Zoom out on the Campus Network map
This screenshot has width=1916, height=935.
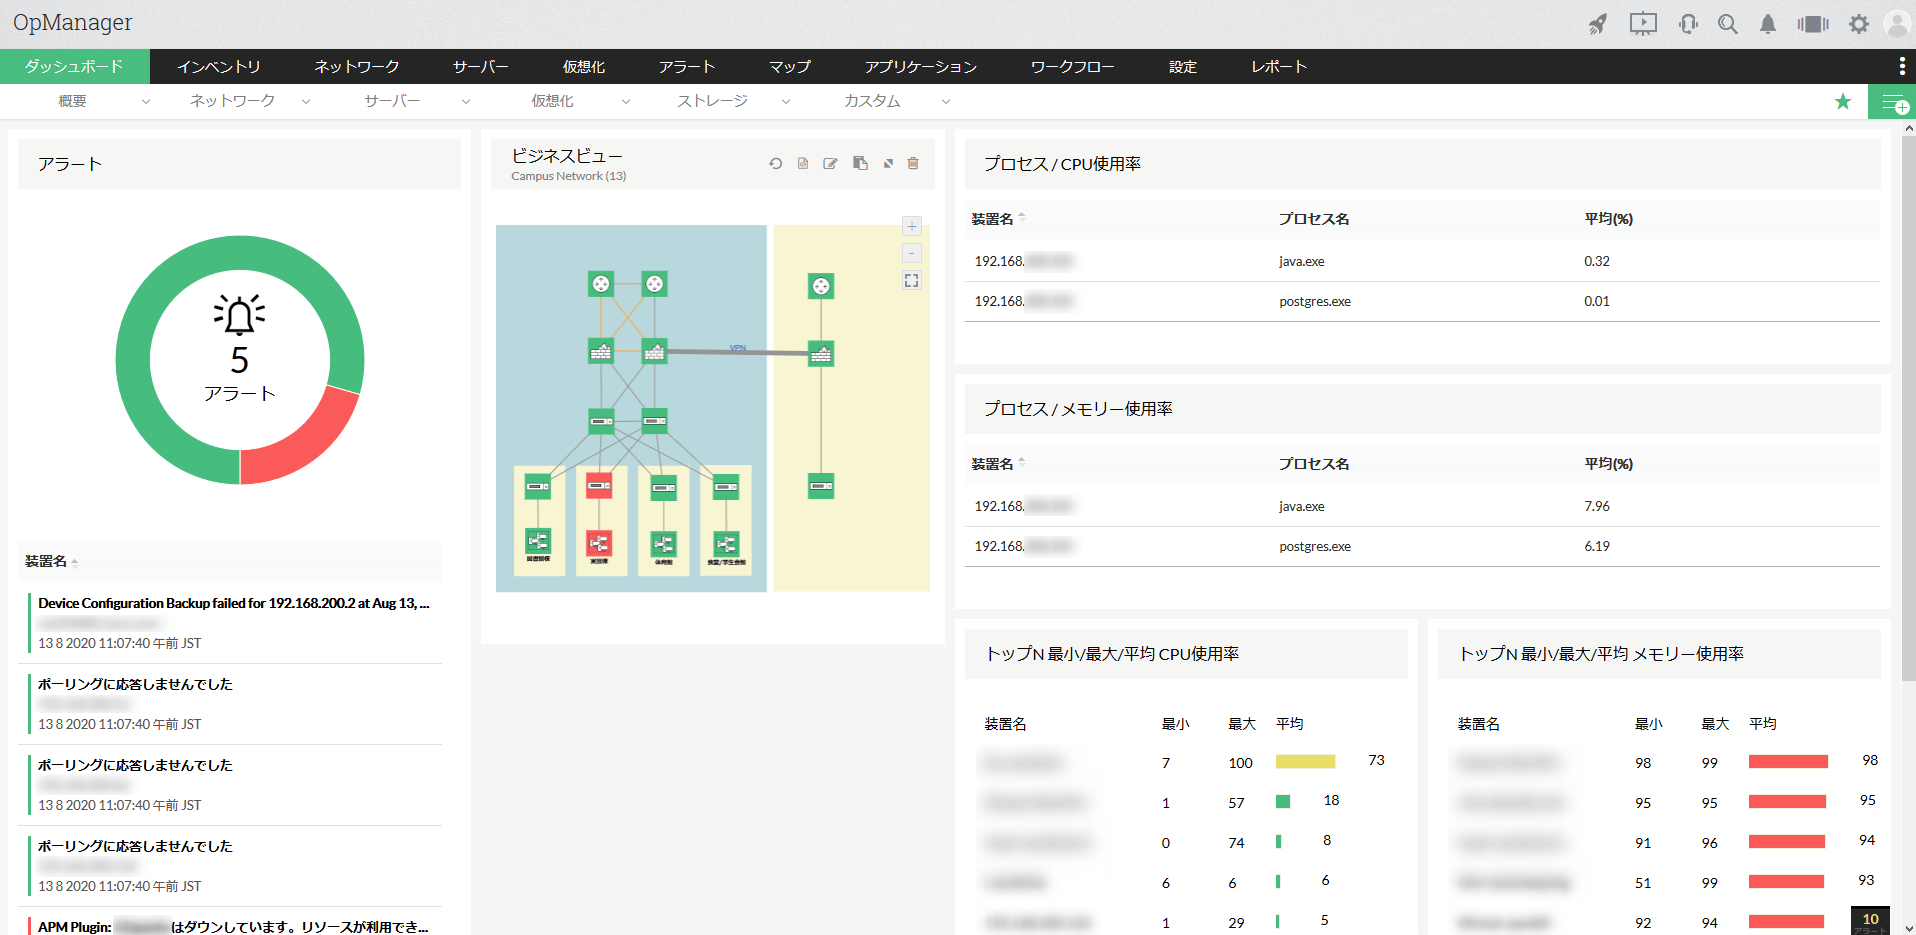[x=912, y=253]
